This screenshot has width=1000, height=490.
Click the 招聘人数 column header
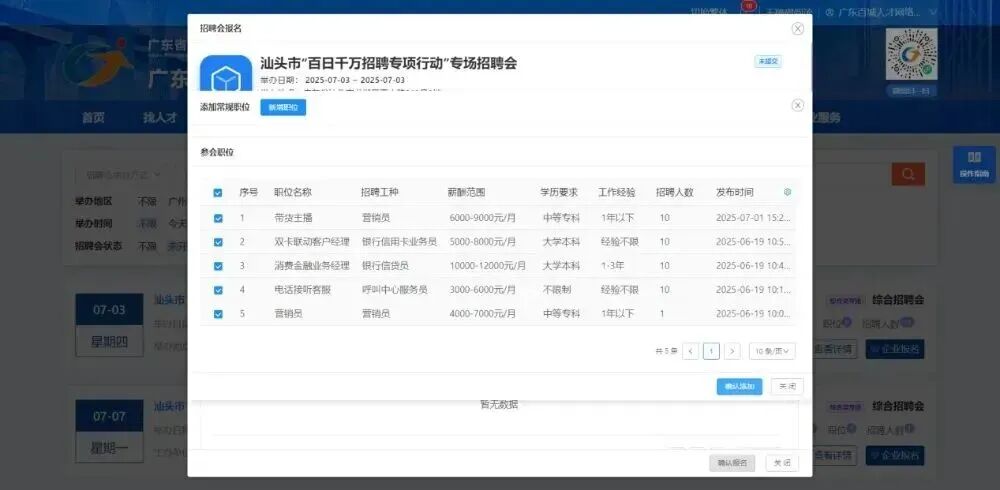pos(675,192)
